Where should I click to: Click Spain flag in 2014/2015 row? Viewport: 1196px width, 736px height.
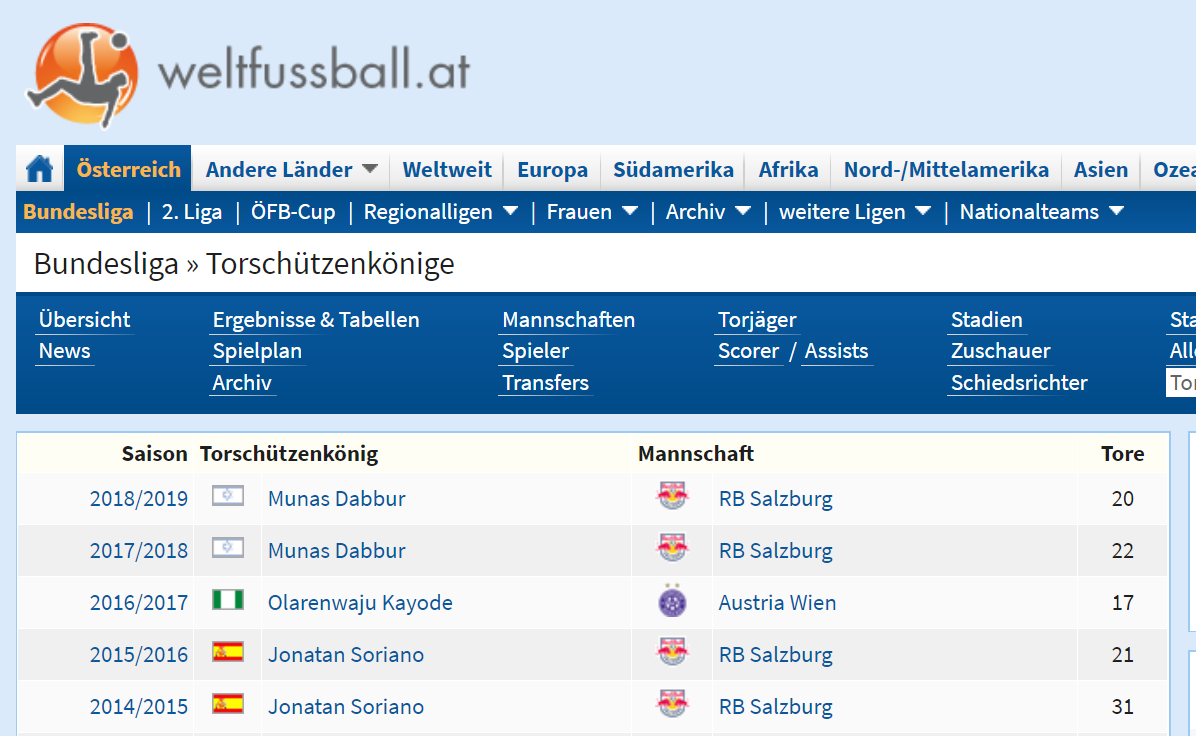[227, 704]
